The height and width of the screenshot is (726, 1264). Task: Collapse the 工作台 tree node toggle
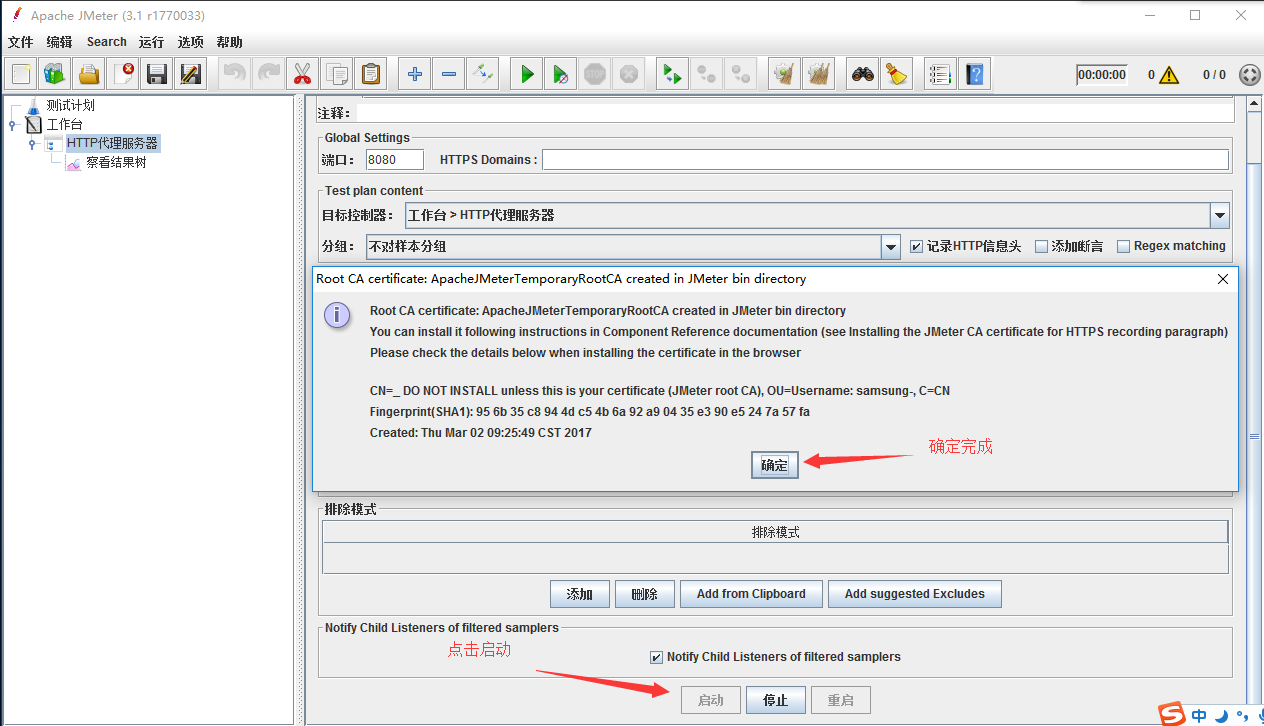(x=12, y=125)
